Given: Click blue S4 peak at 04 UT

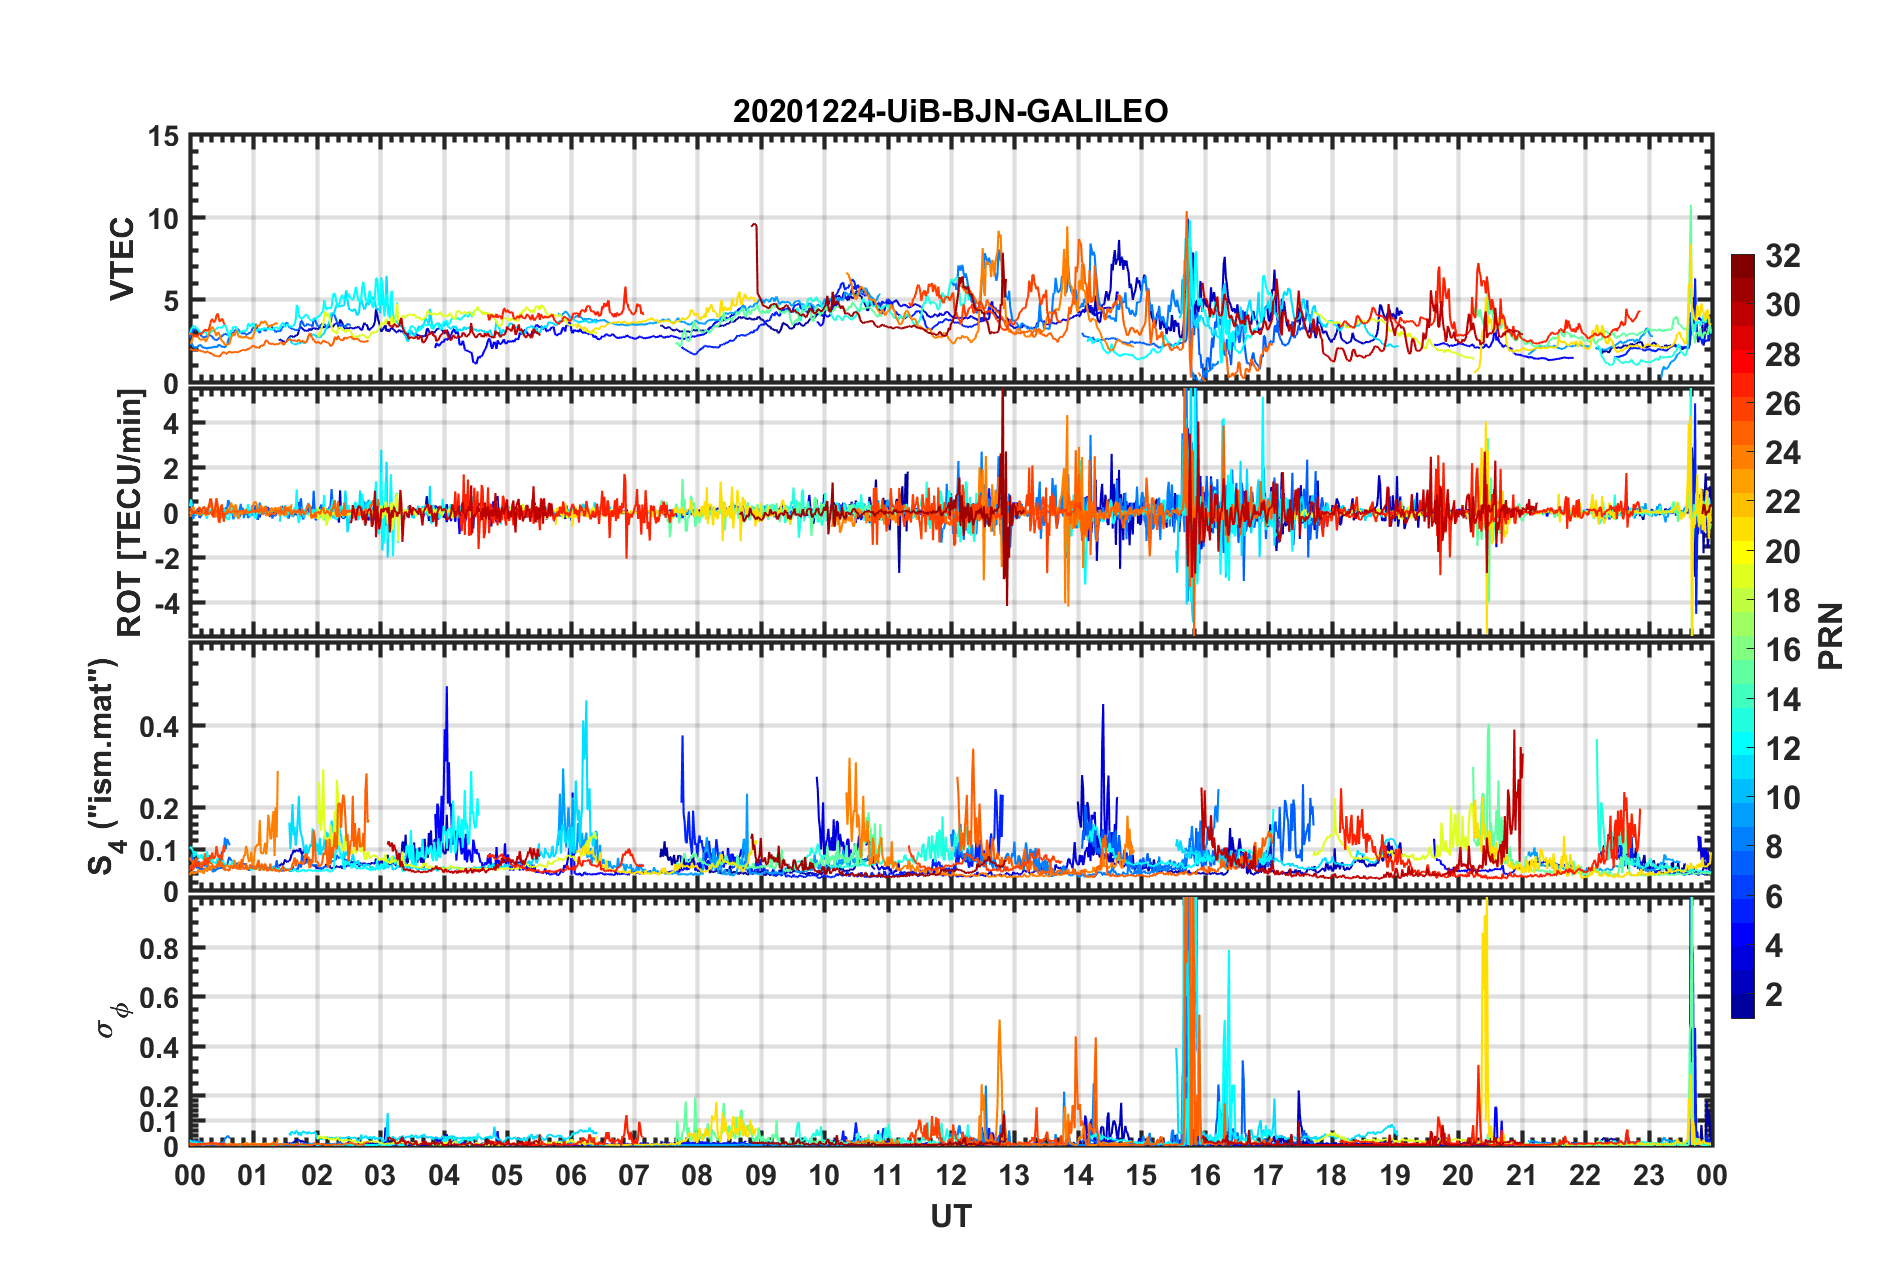Looking at the screenshot, I should 446,760.
